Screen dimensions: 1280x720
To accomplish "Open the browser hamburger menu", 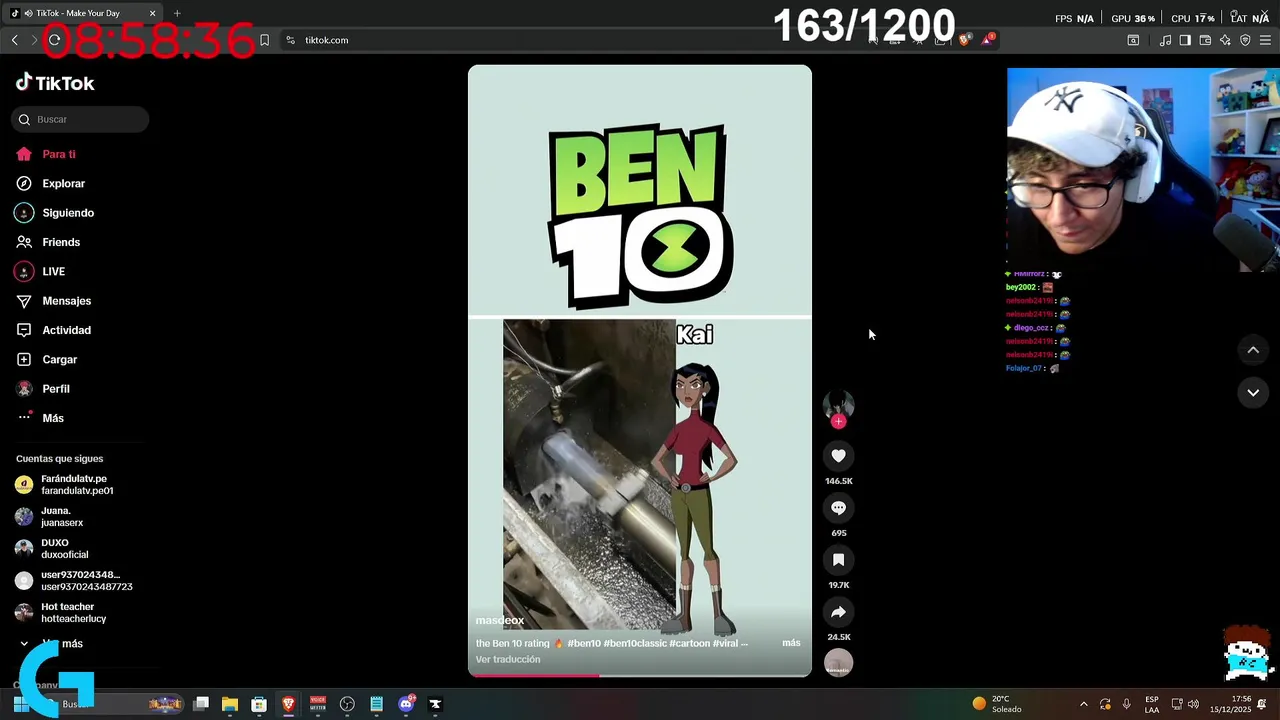I will tap(1265, 40).
